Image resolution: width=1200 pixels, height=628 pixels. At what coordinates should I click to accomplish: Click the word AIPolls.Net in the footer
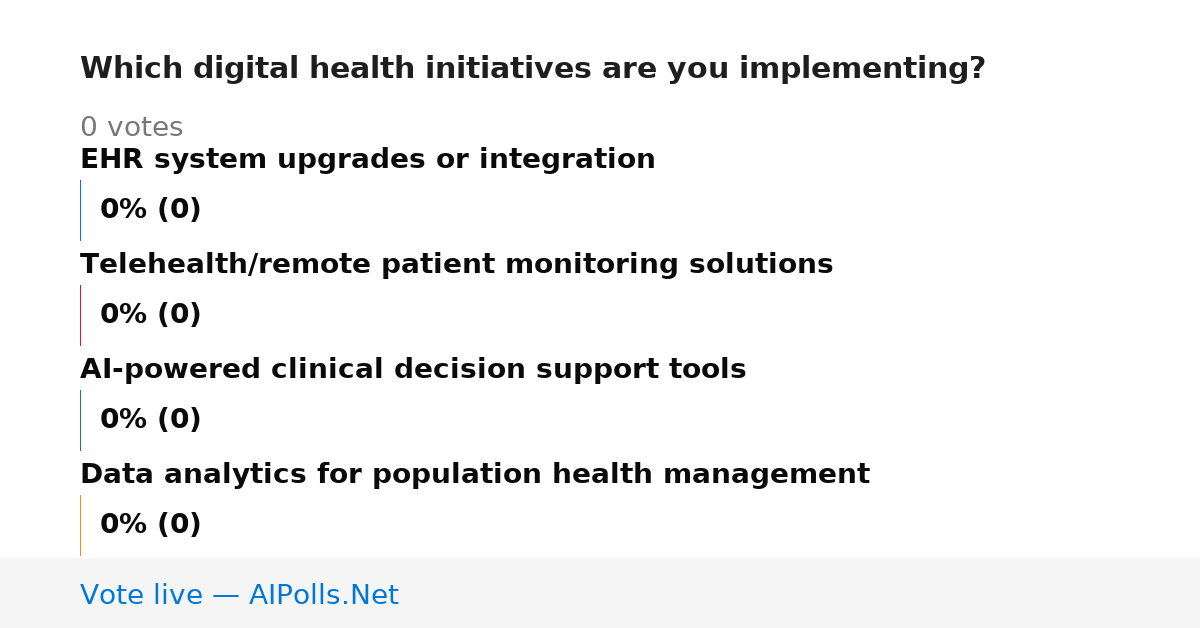324,596
